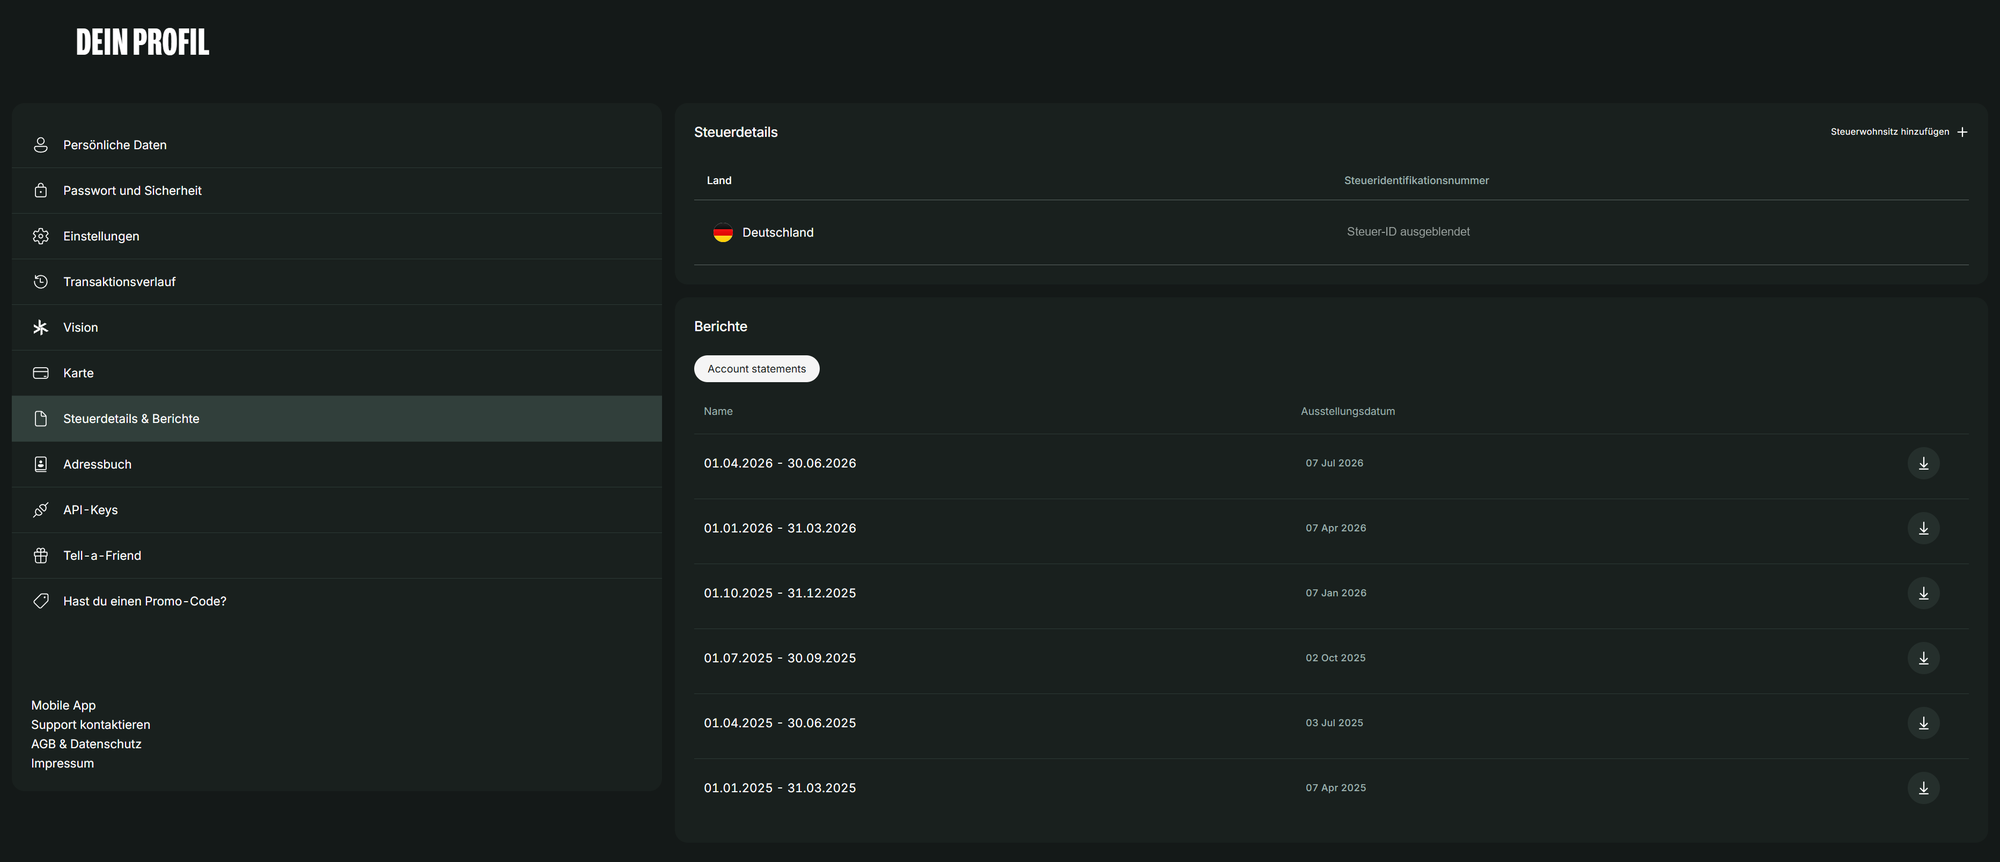Screen dimensions: 2000x862
Task: Click the gear icon beside Einstellungen
Action: (41, 236)
